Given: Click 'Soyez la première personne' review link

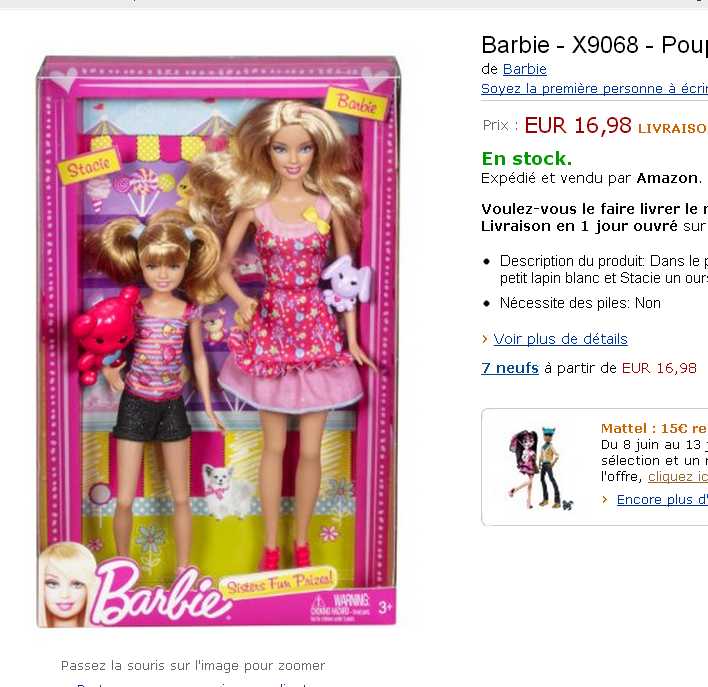Looking at the screenshot, I should click(594, 89).
